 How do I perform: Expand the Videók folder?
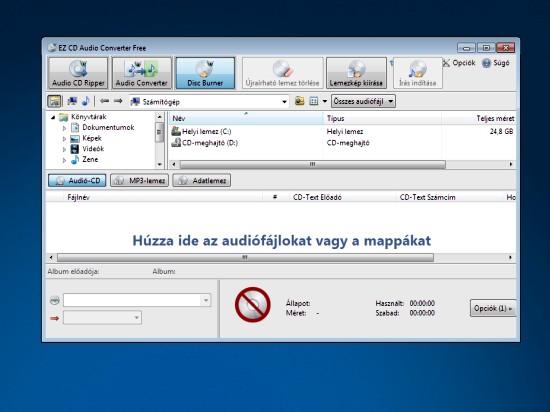[64, 149]
